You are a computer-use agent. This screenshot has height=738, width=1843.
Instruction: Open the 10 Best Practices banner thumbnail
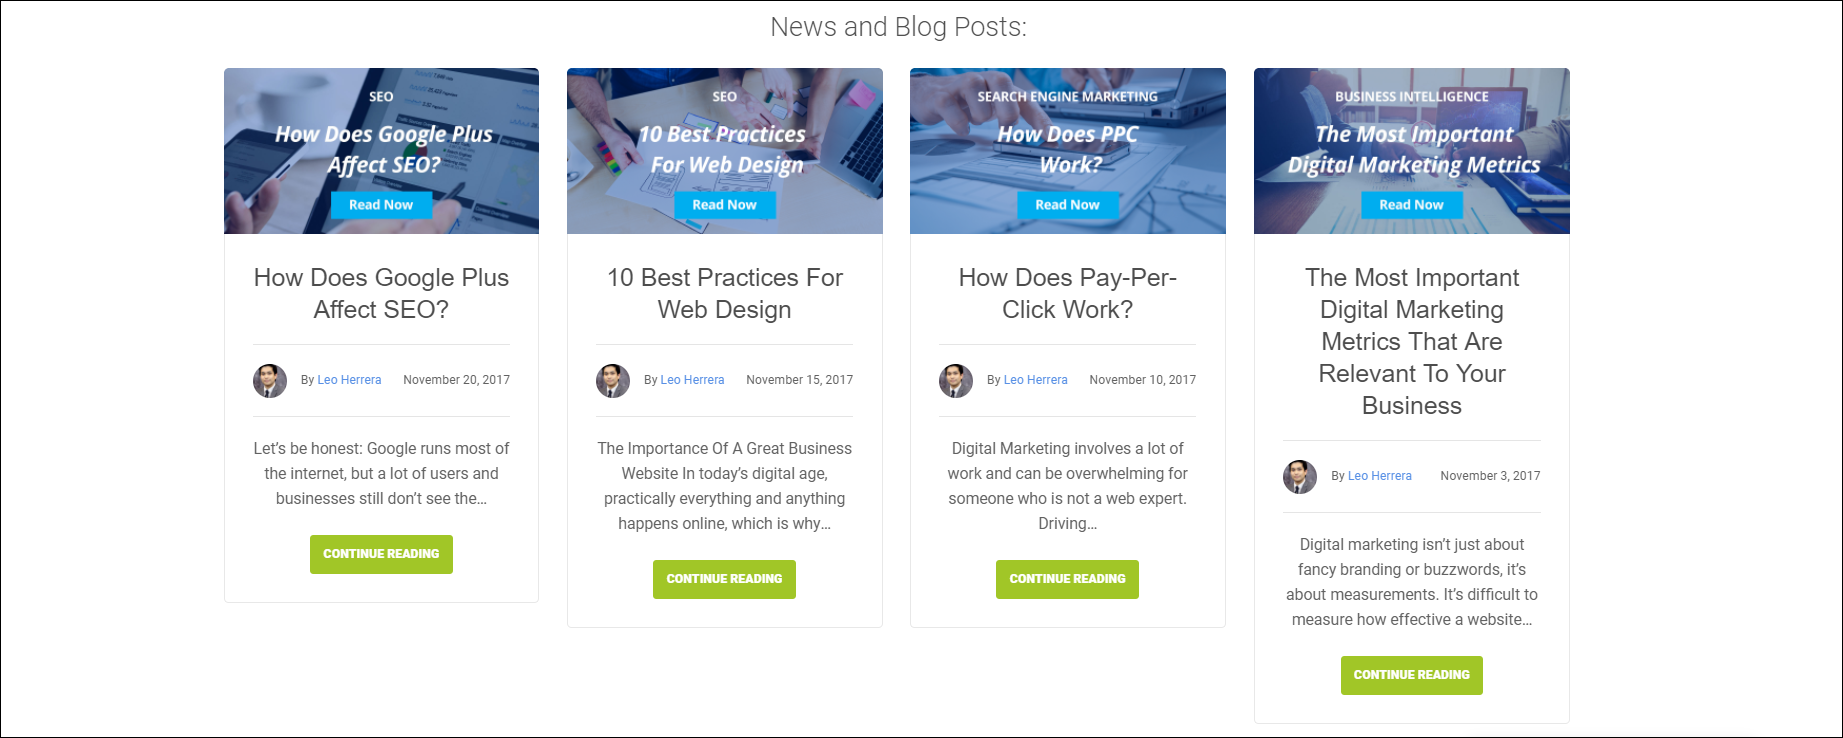(725, 151)
